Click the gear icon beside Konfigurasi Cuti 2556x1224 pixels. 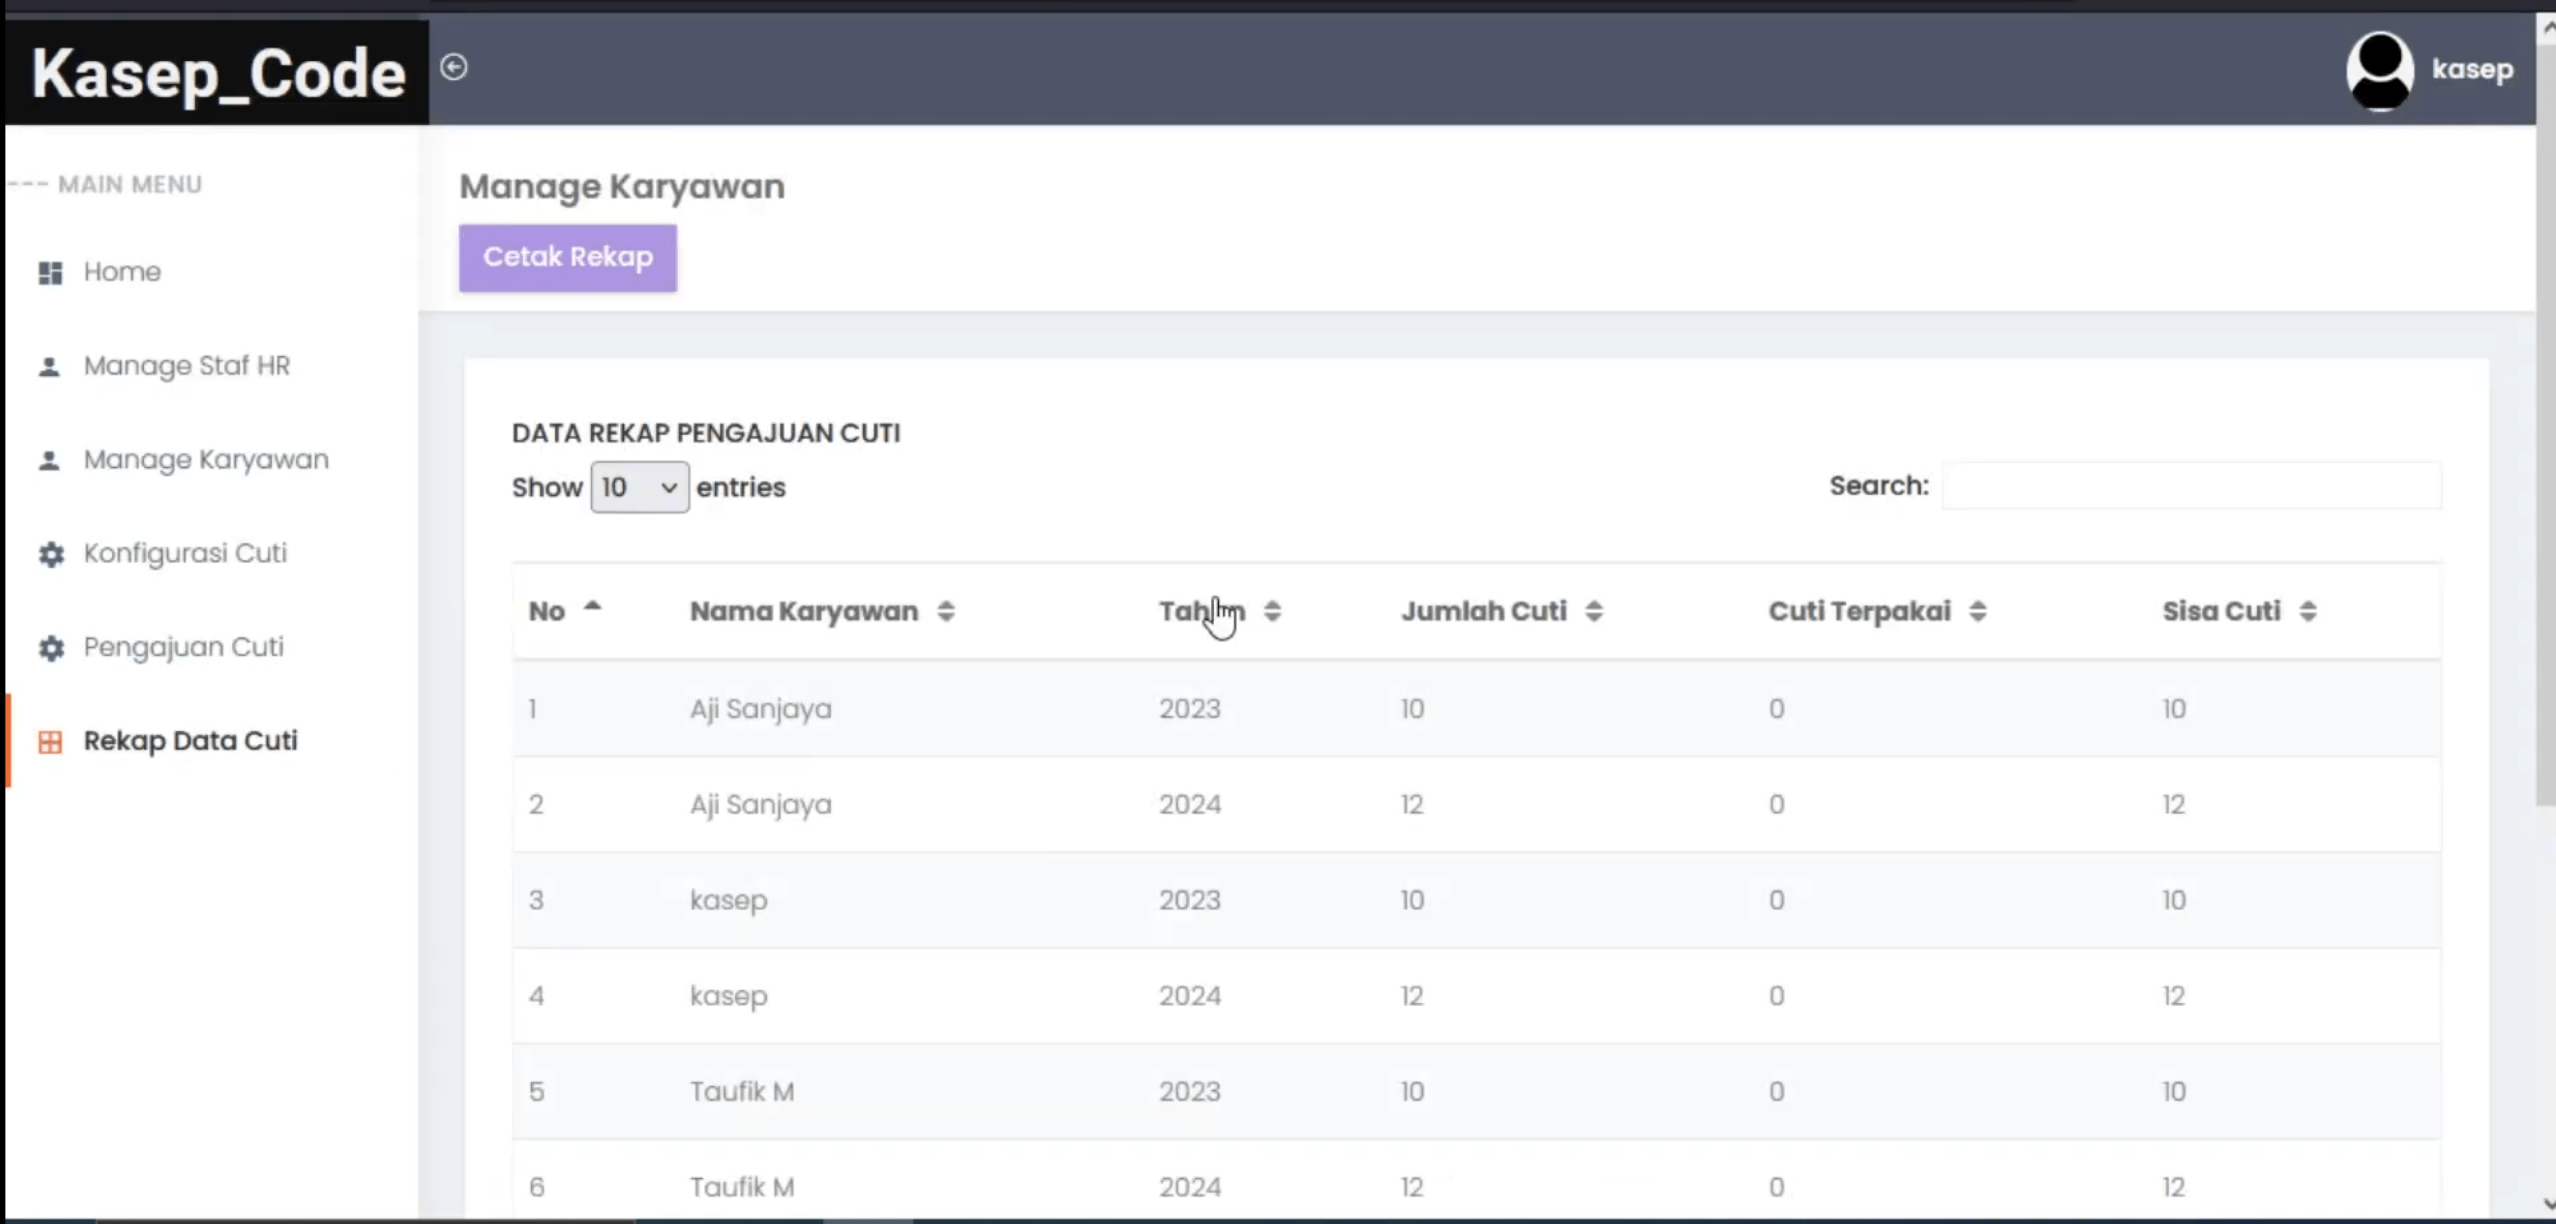[x=51, y=554]
